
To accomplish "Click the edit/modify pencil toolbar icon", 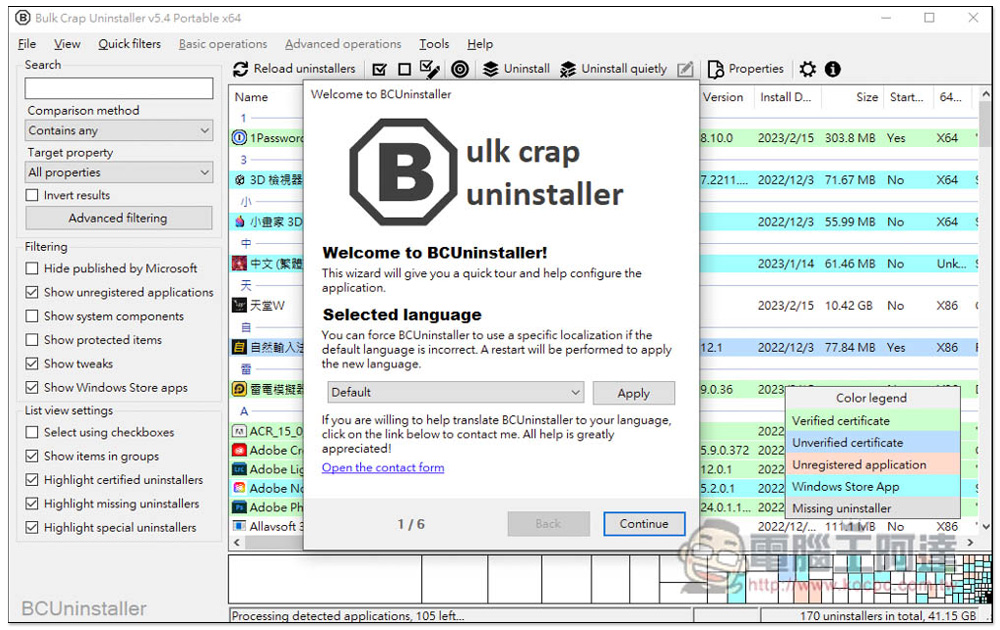I will 685,69.
